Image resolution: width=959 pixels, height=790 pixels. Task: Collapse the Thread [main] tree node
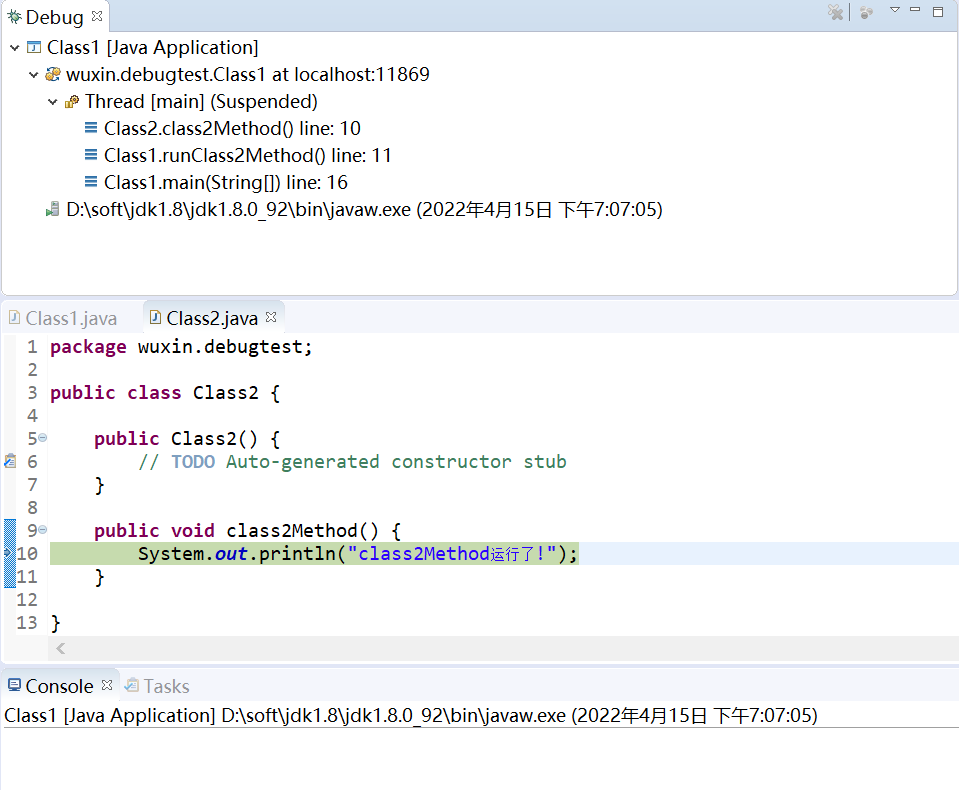pyautogui.click(x=53, y=101)
